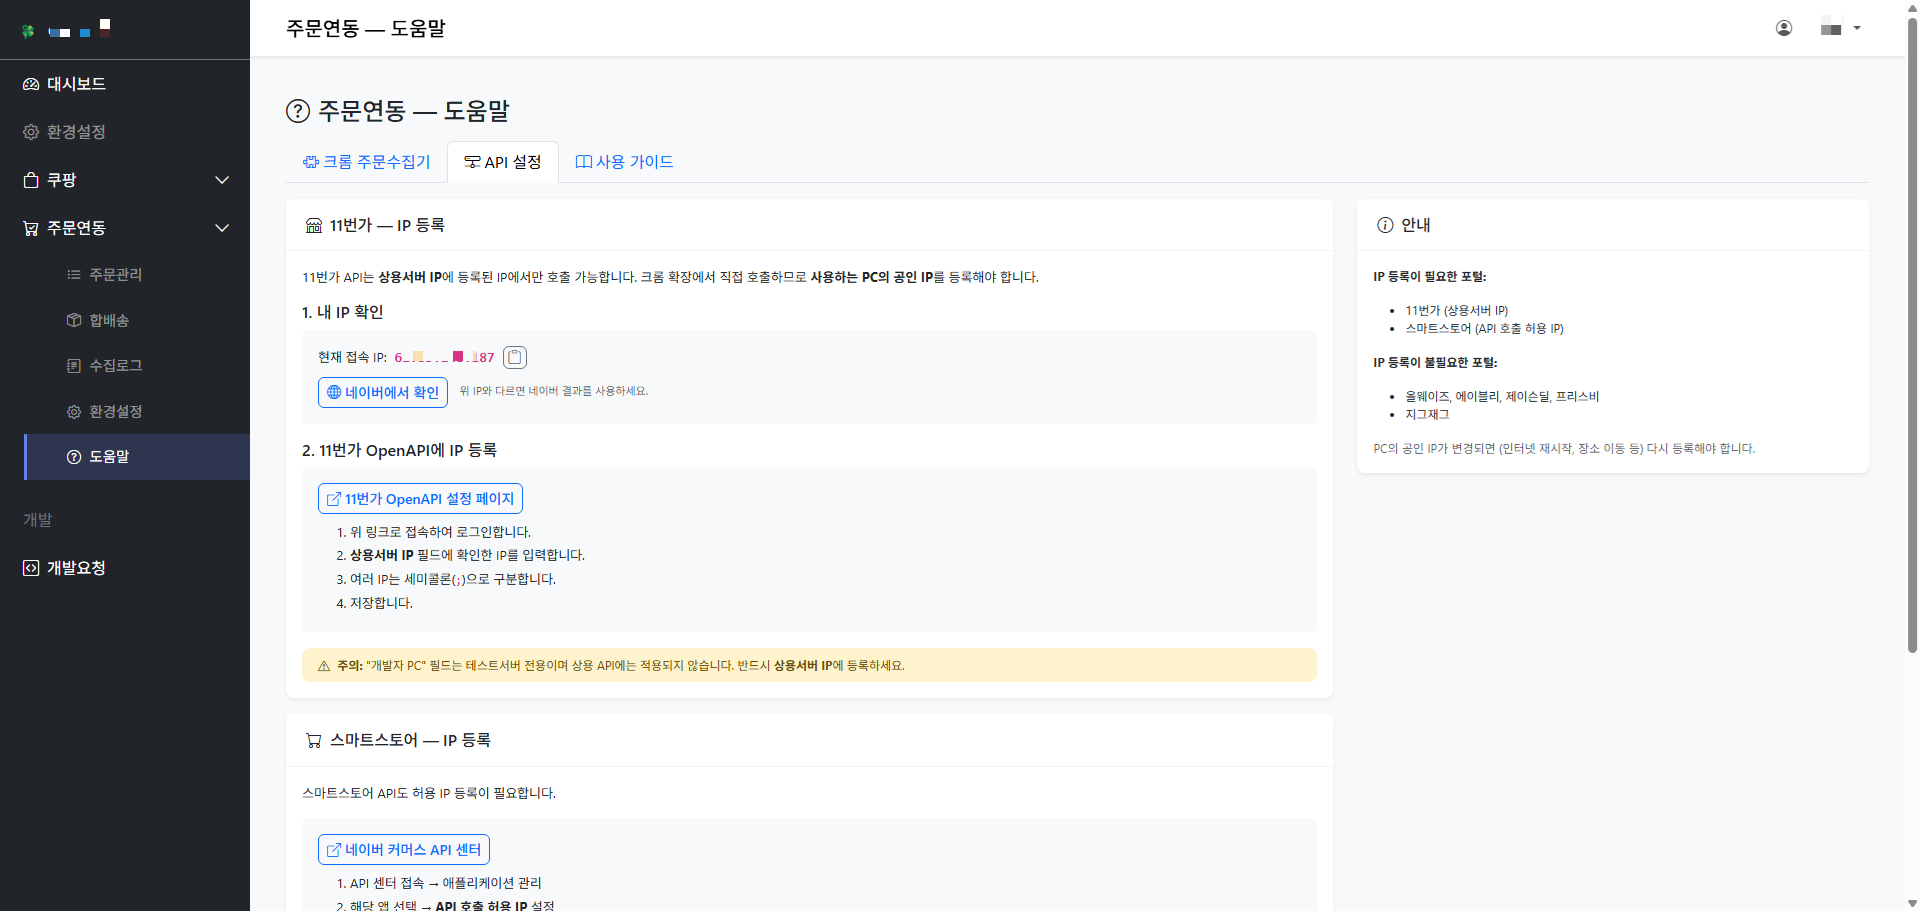Expand the 쿠팡 menu chevron

(222, 180)
